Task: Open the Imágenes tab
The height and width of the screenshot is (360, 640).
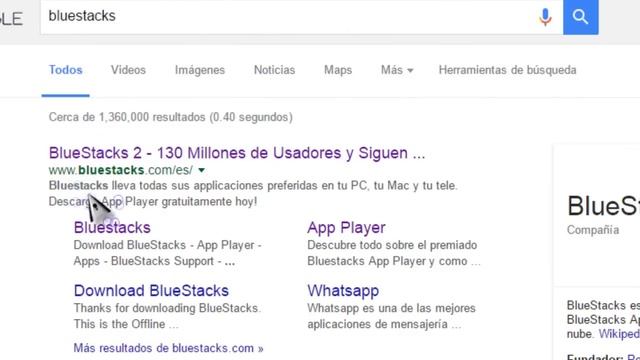Action: click(x=200, y=70)
